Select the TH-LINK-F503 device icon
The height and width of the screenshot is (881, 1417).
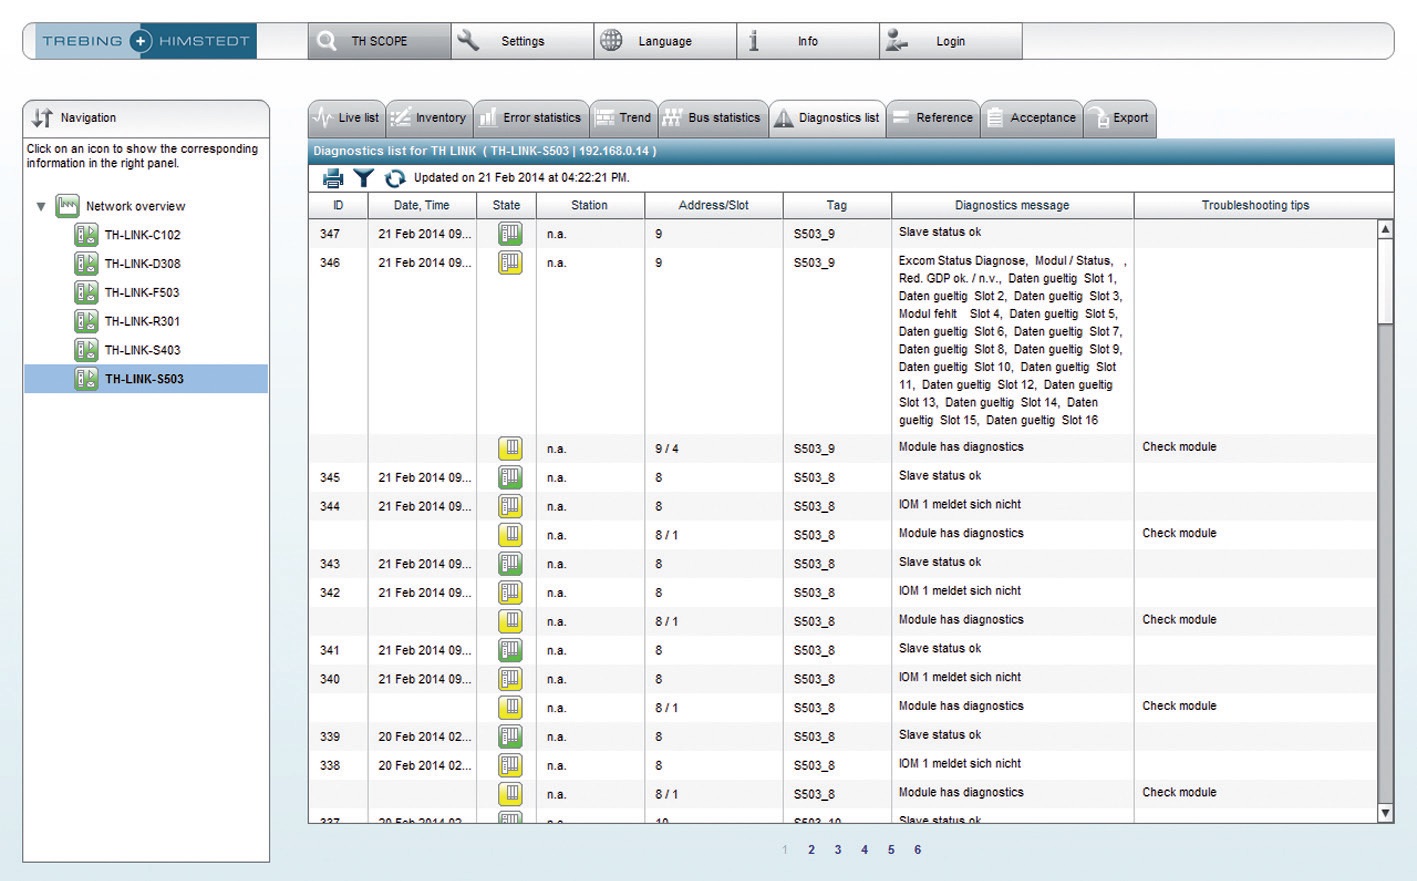(86, 293)
